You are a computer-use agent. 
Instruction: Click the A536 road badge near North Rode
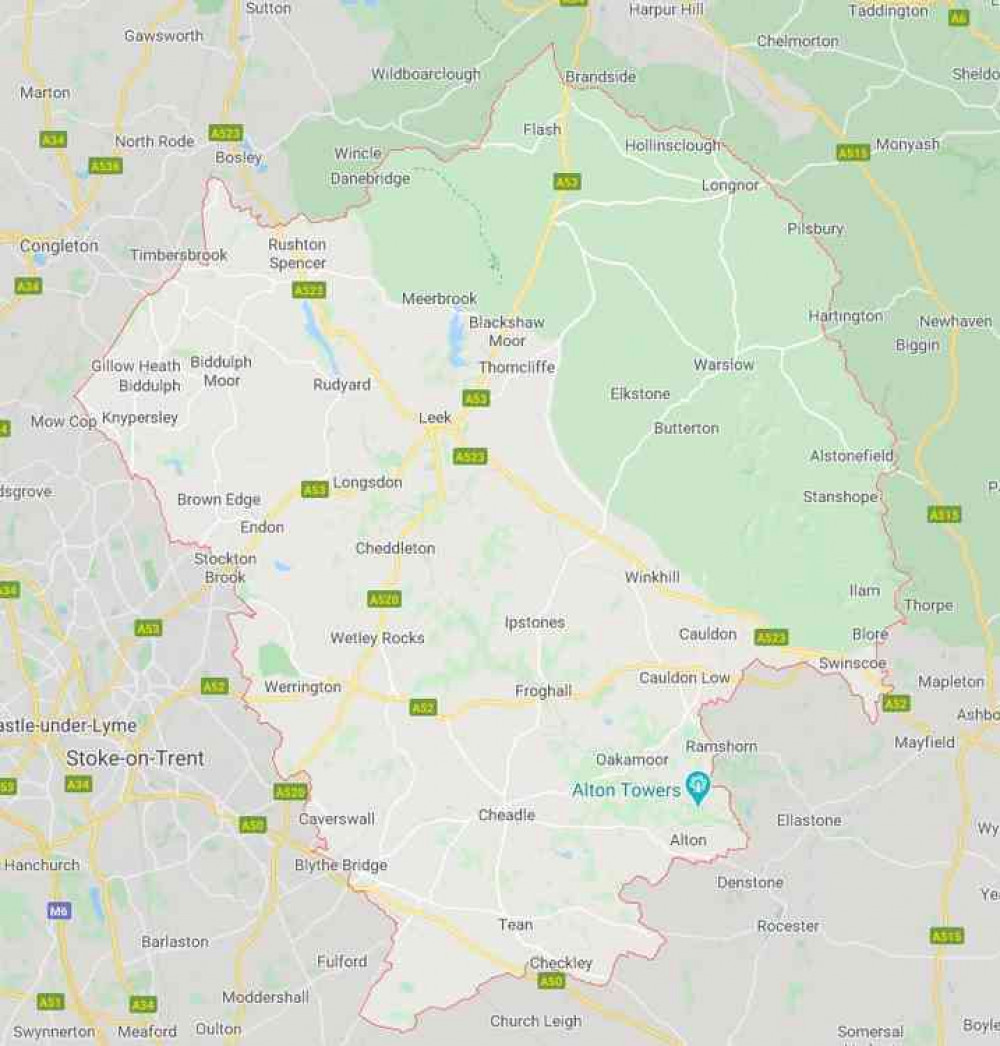coord(105,165)
